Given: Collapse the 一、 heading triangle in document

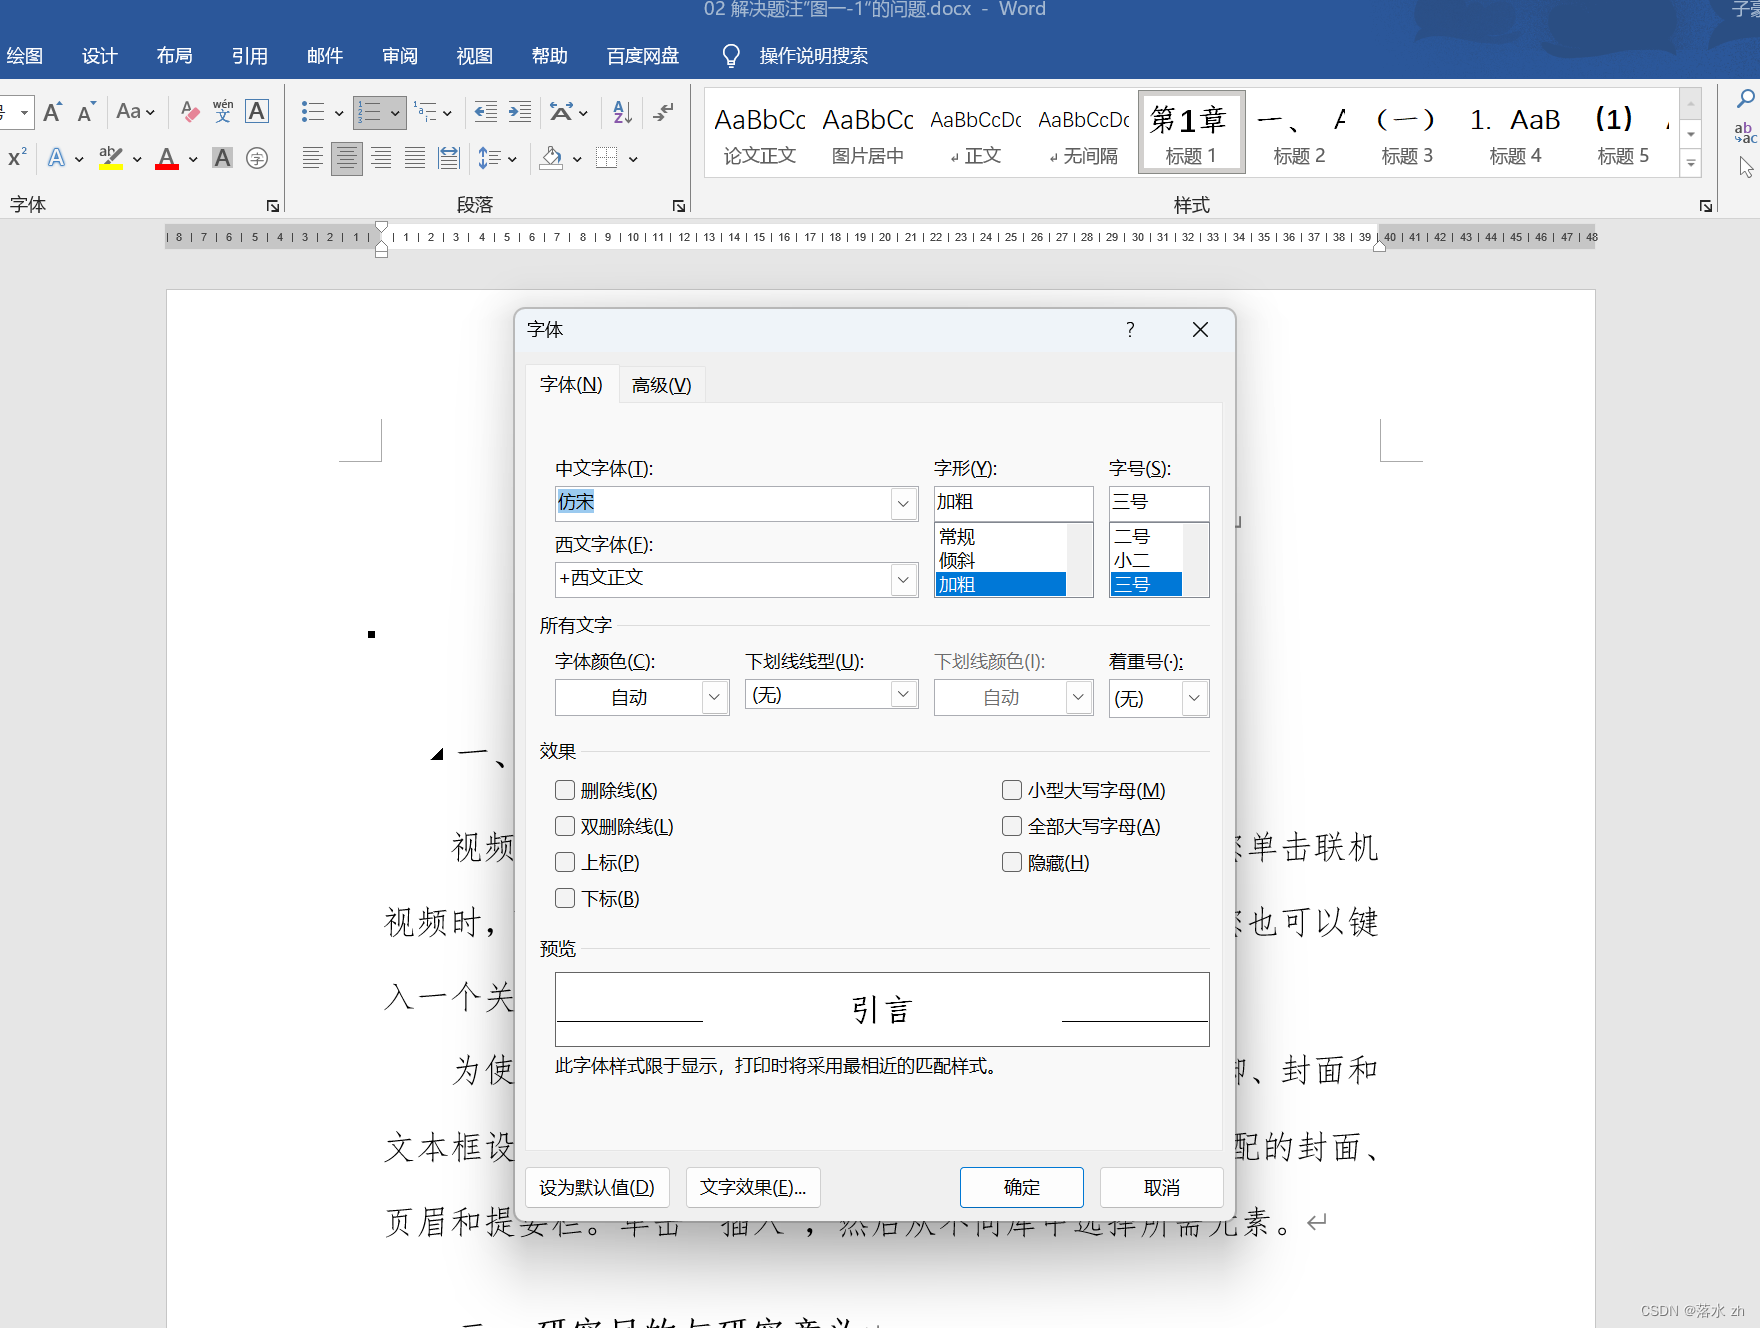Looking at the screenshot, I should pyautogui.click(x=437, y=754).
